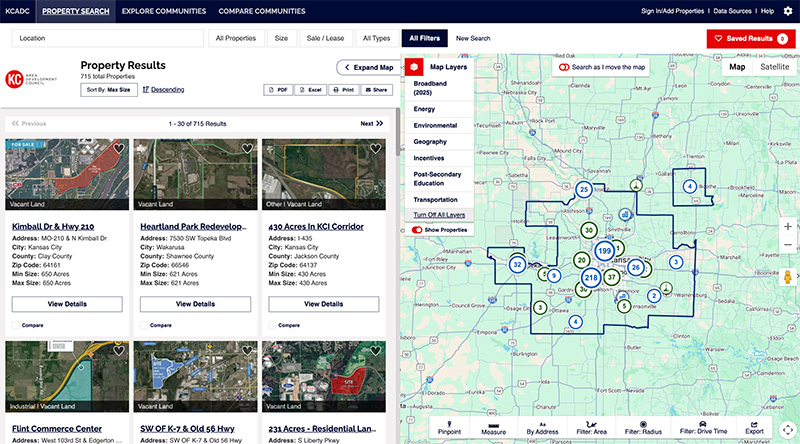This screenshot has height=444, width=800.
Task: Click the results list scrollbar
Action: point(398,132)
